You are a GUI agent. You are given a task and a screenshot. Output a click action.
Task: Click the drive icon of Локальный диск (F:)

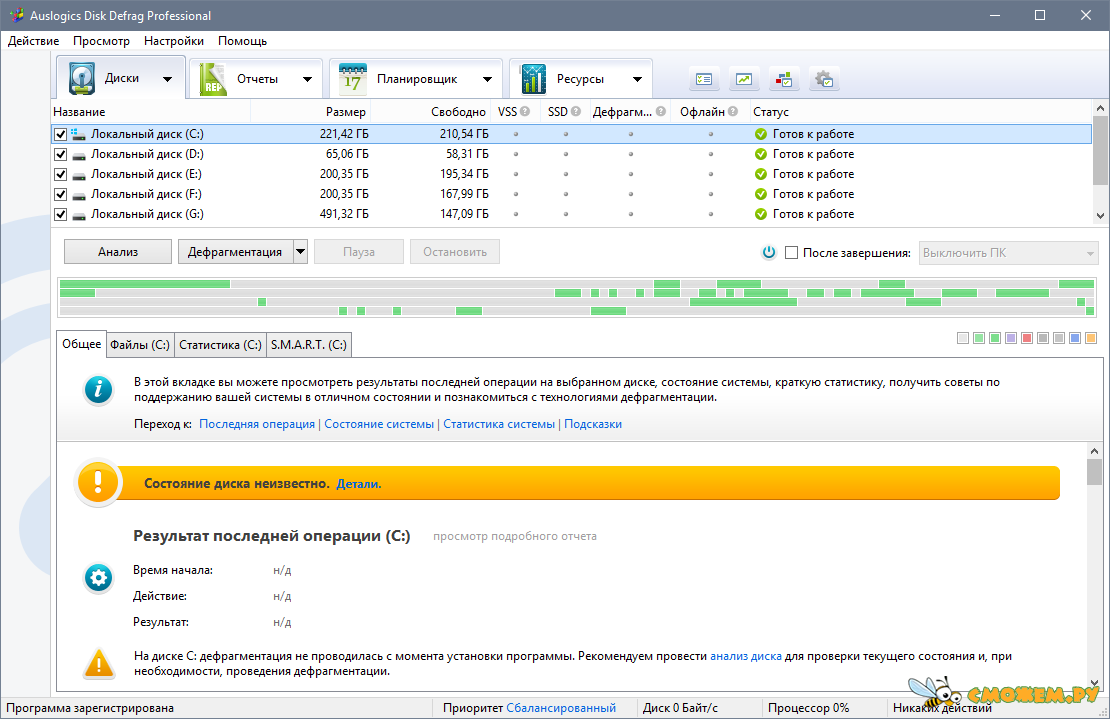point(79,194)
